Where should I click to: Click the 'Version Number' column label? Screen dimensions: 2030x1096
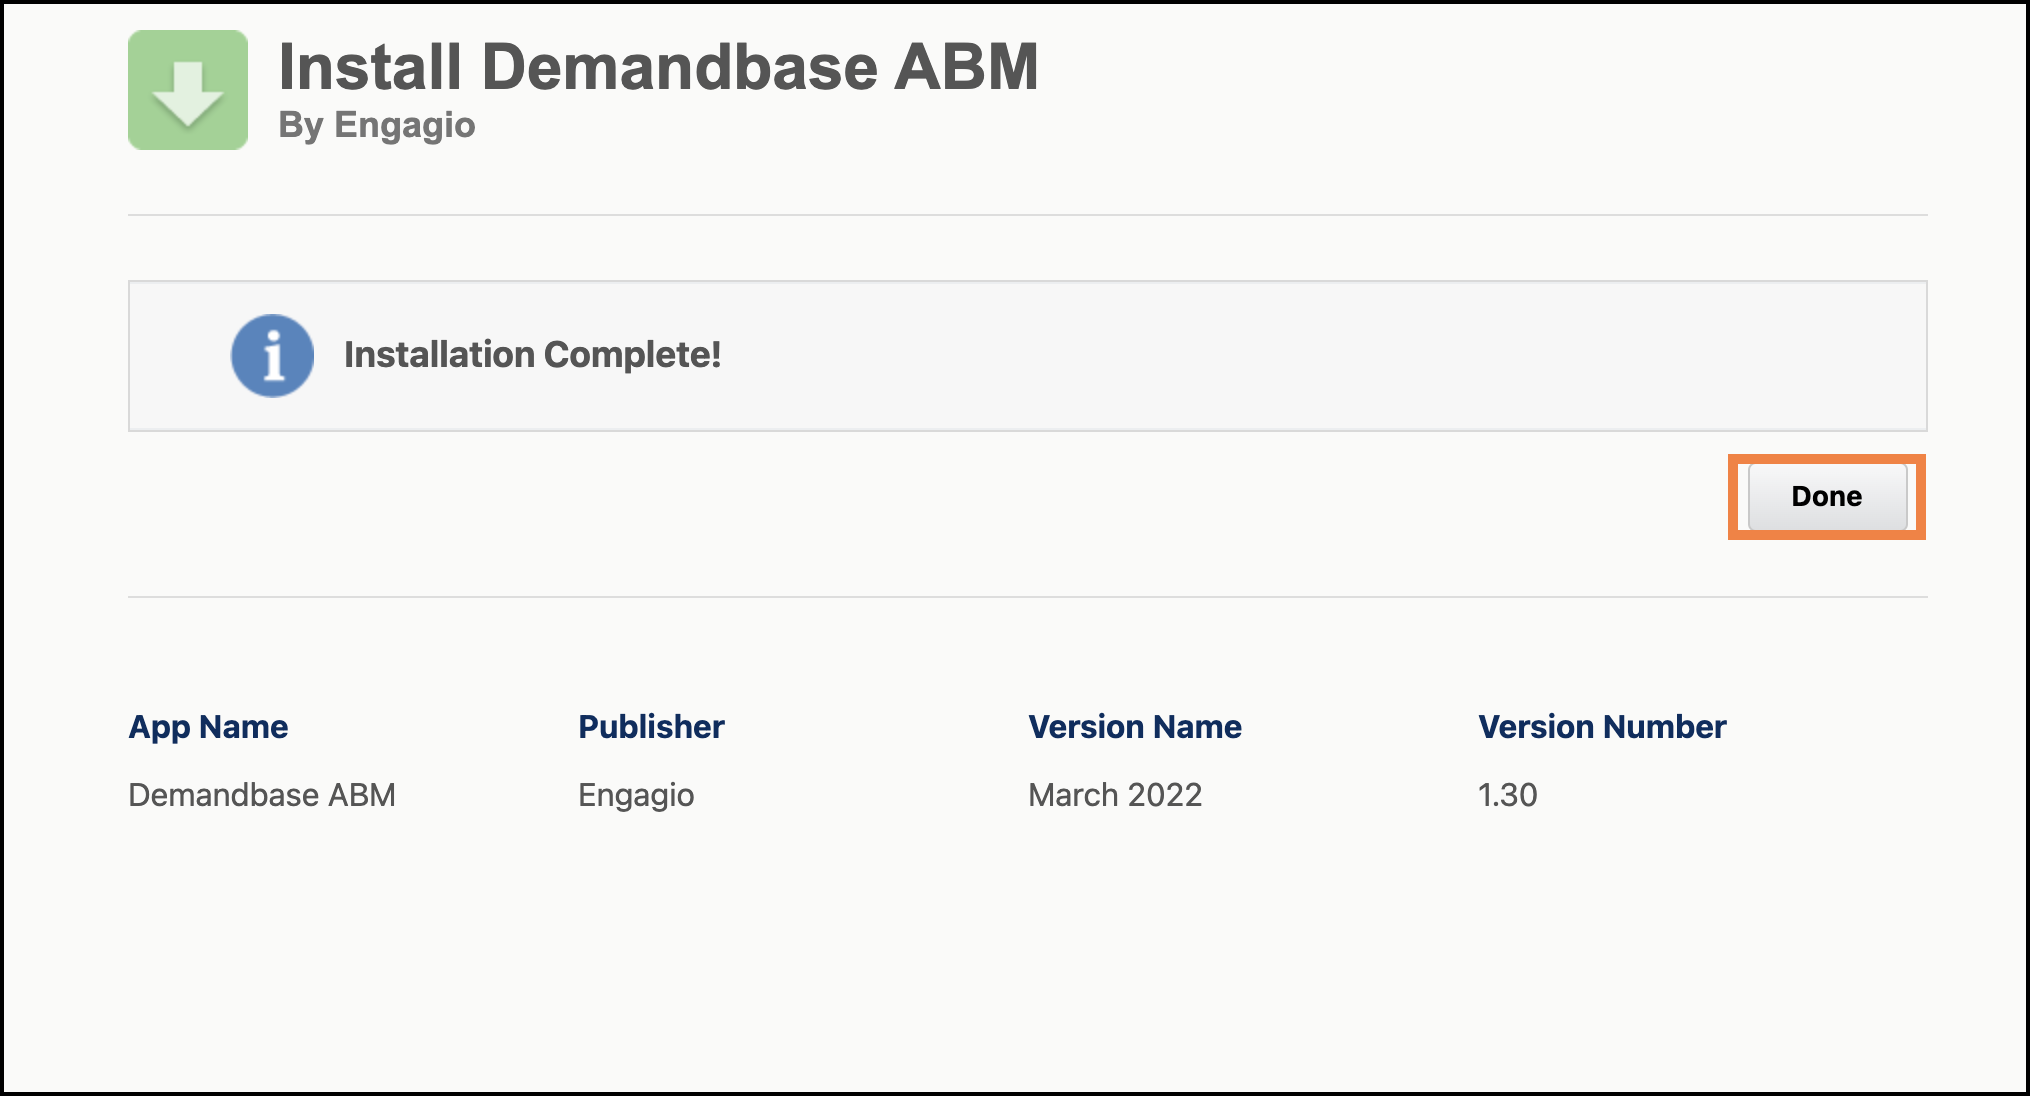point(1602,727)
